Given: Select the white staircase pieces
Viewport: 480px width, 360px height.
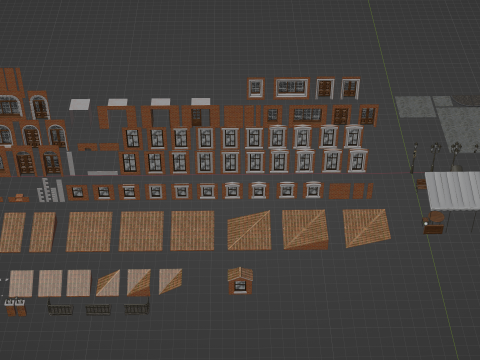Looking at the screenshot, I should click(x=51, y=190).
